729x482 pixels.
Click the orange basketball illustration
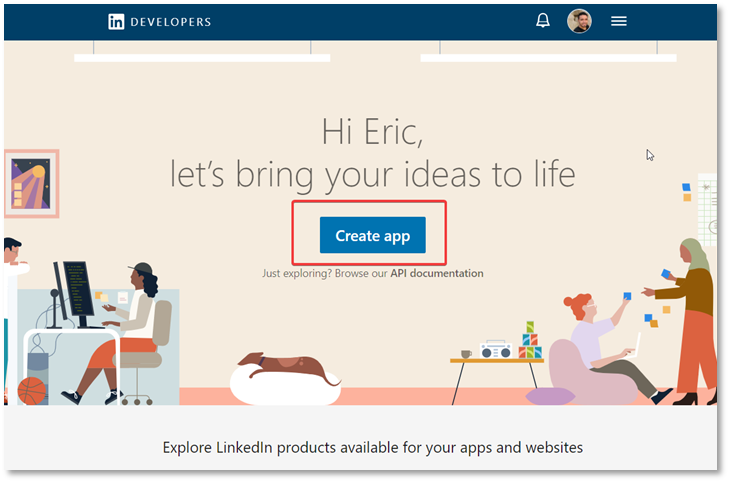[32, 391]
